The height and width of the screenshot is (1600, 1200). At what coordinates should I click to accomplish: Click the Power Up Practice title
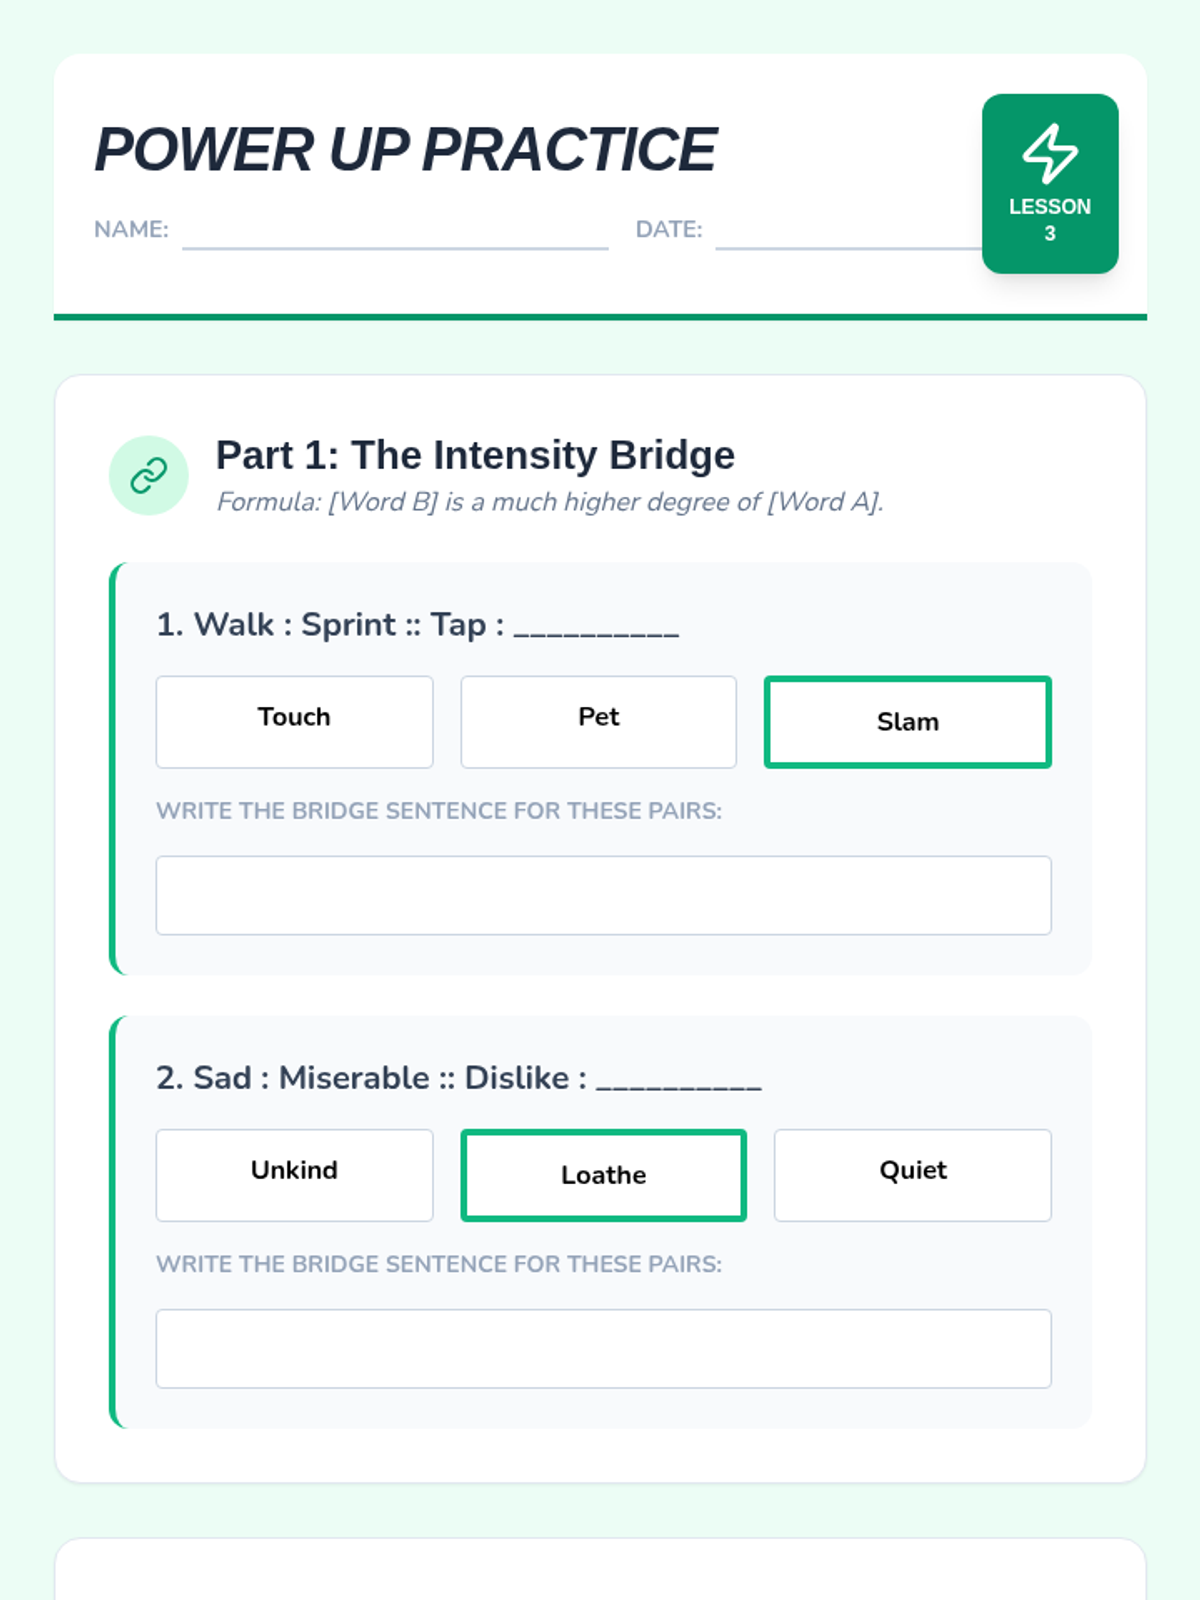(x=405, y=150)
